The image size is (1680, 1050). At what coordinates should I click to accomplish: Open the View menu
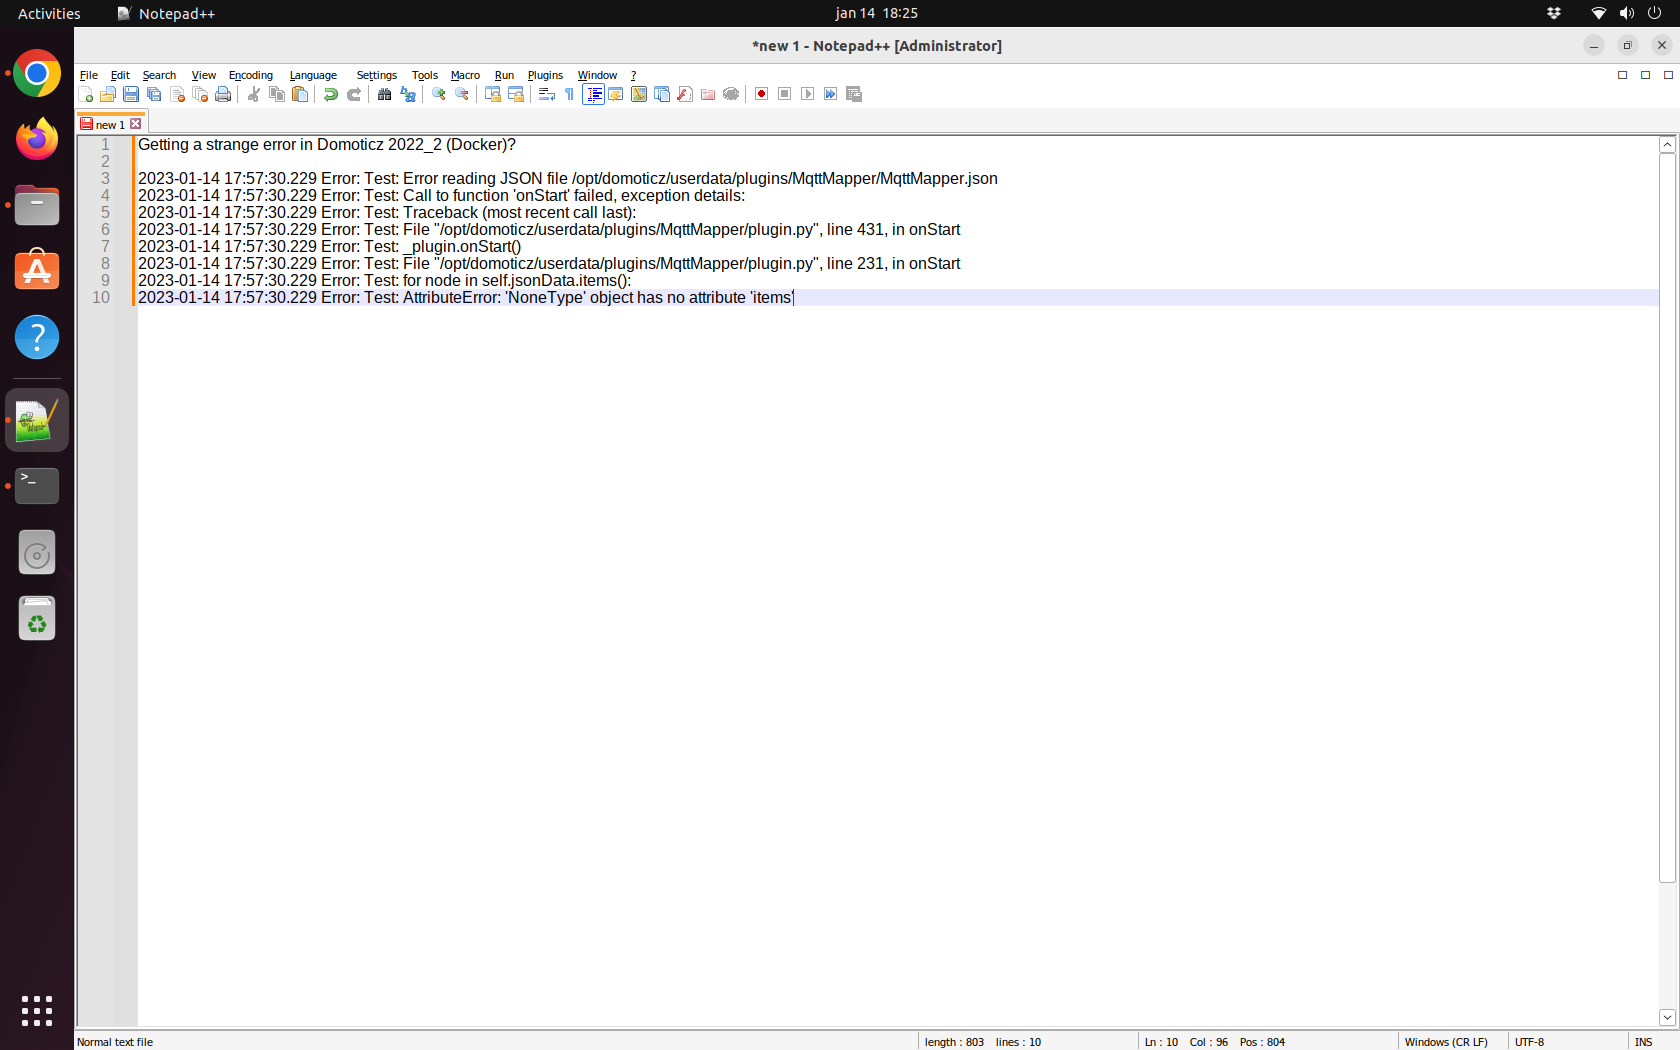204,75
